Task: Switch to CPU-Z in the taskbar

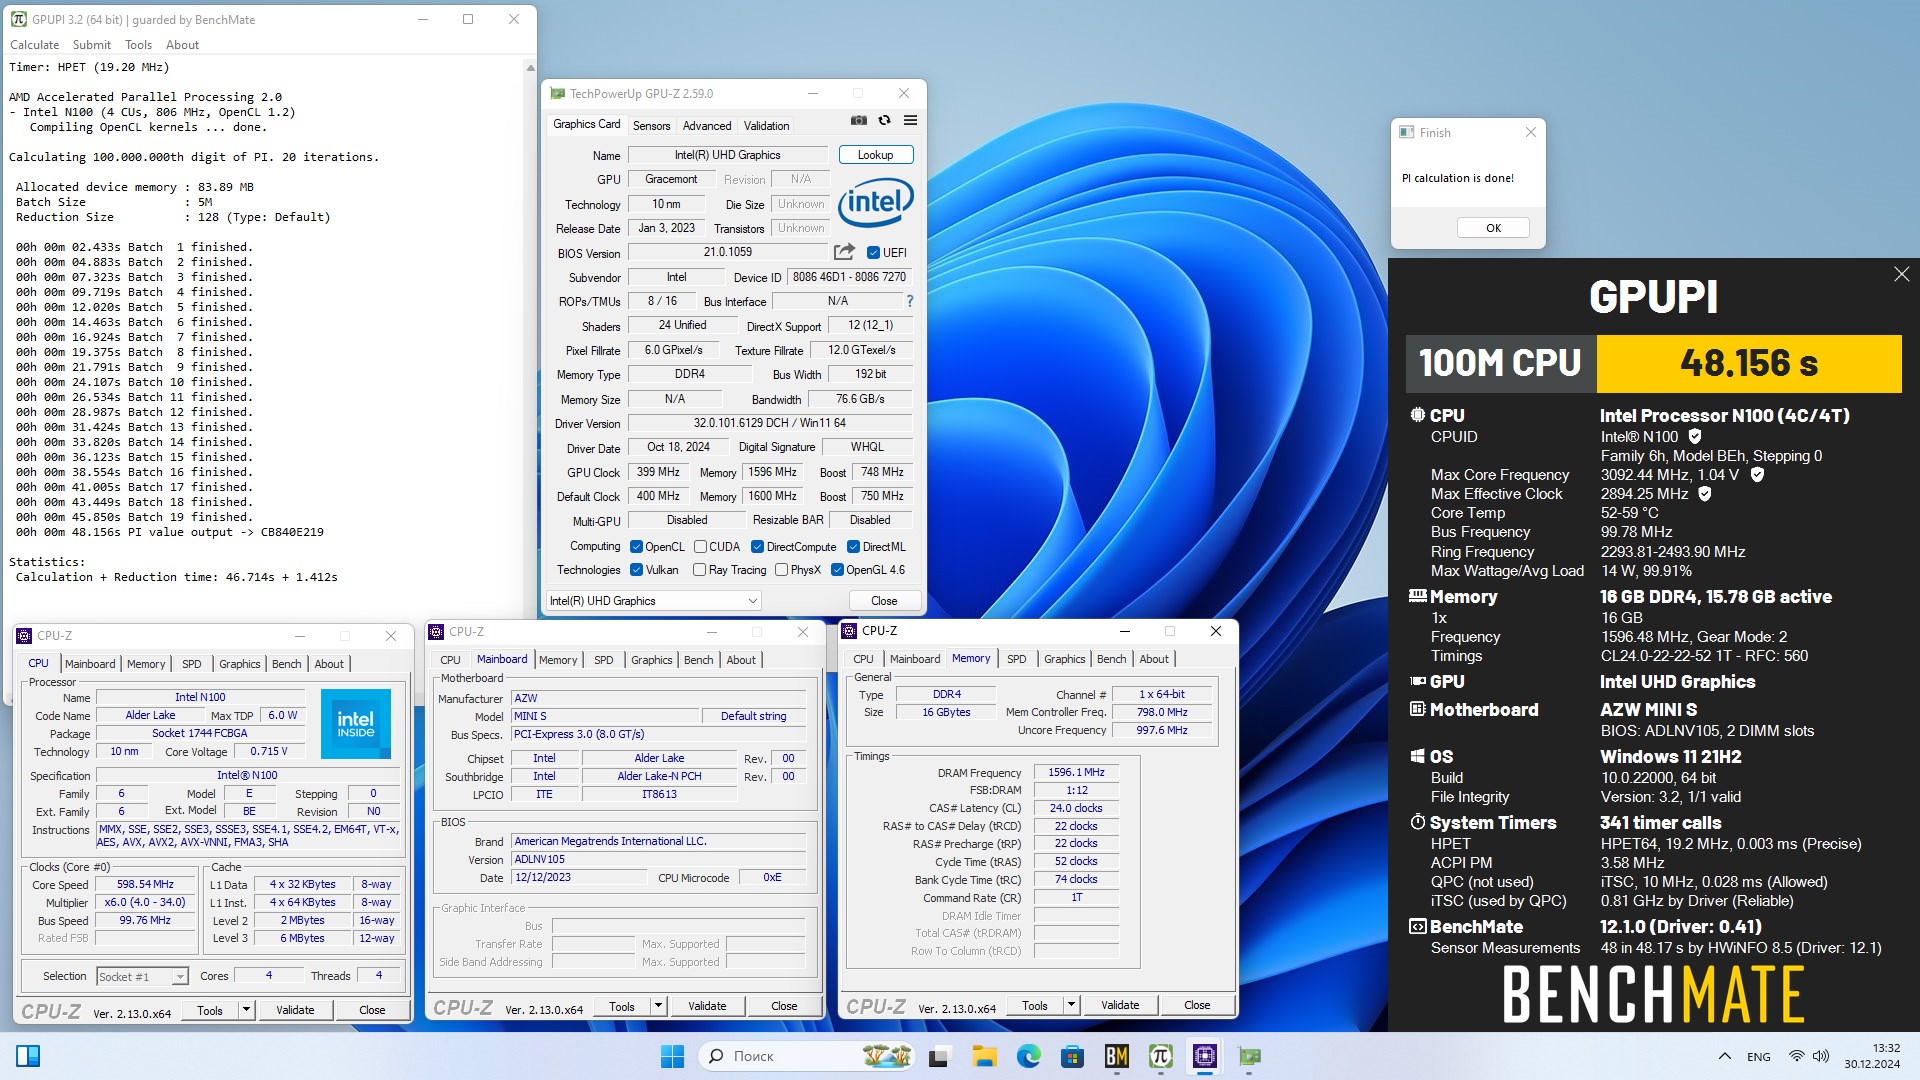Action: point(1204,1056)
